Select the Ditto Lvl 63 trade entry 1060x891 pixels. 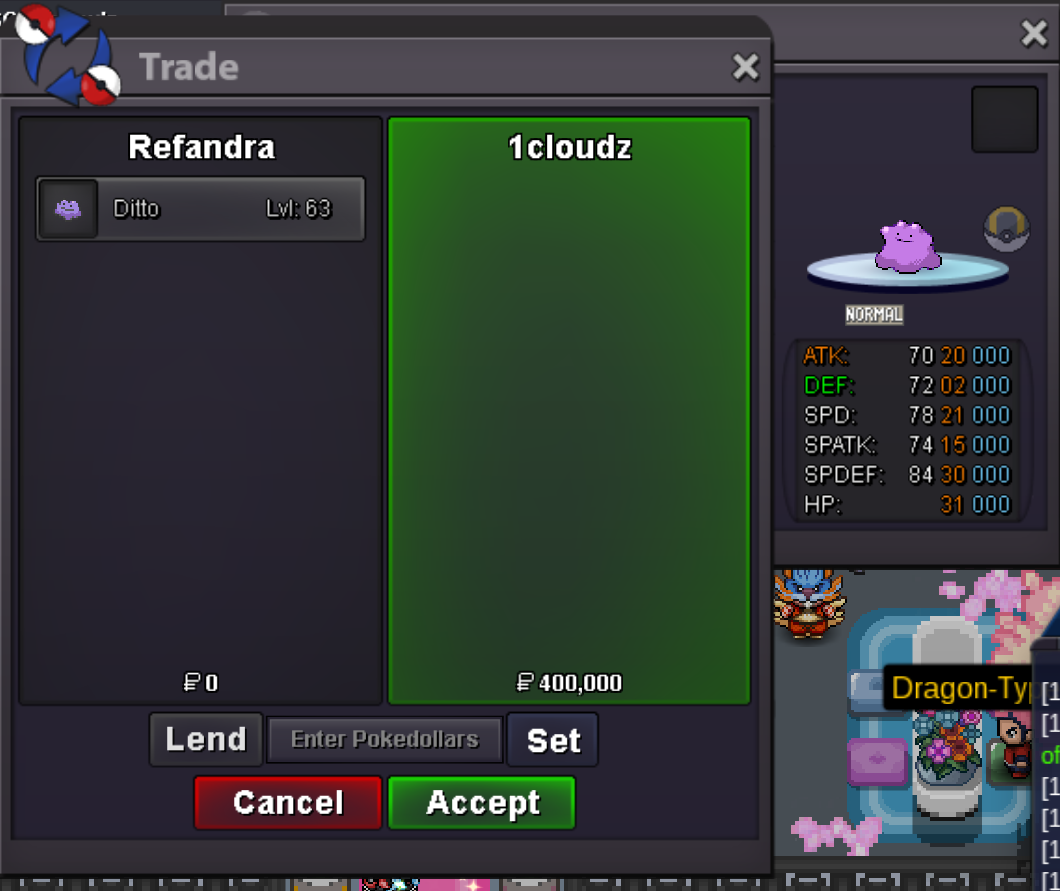tap(200, 209)
